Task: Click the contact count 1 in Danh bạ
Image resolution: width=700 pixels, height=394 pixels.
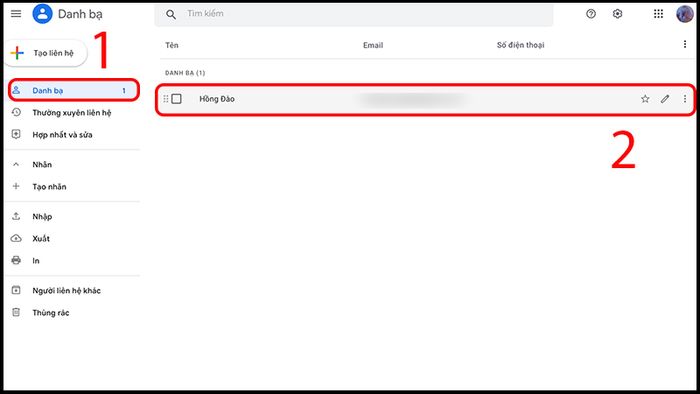Action: click(x=124, y=91)
